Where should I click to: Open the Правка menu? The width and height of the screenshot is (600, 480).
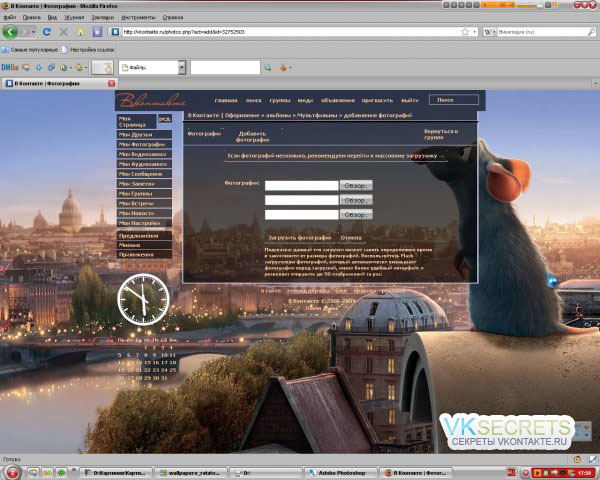tap(31, 17)
